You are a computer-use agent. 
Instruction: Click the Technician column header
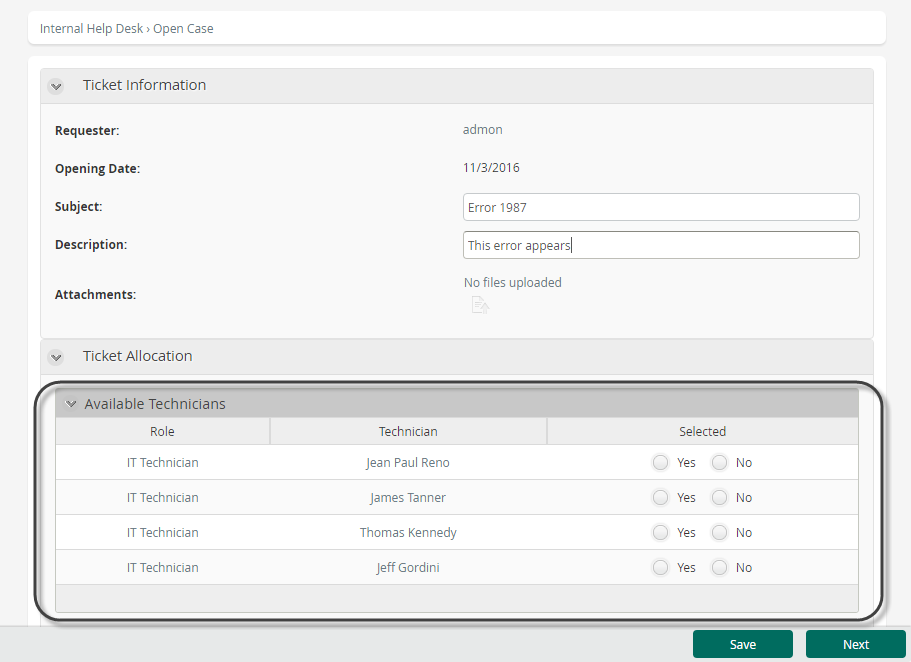point(408,431)
